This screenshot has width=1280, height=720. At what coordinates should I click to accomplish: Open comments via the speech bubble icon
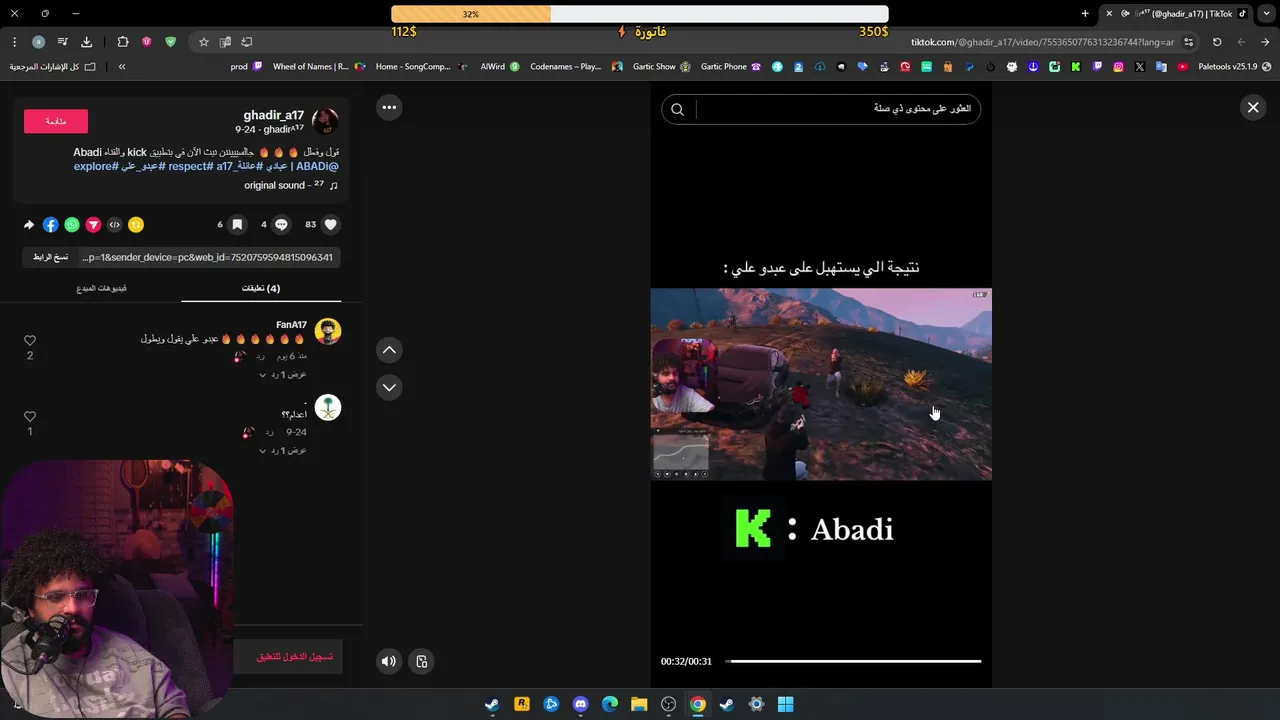[x=281, y=225]
